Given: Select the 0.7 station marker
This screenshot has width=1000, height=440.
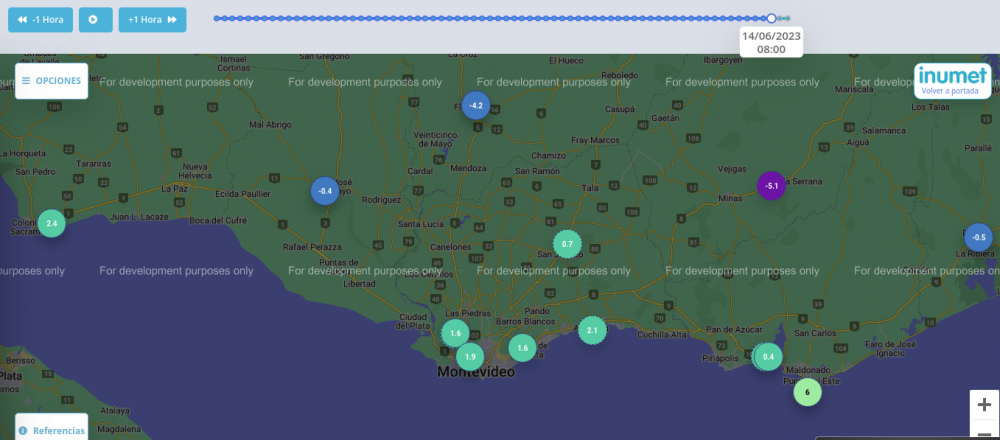Looking at the screenshot, I should pos(567,244).
